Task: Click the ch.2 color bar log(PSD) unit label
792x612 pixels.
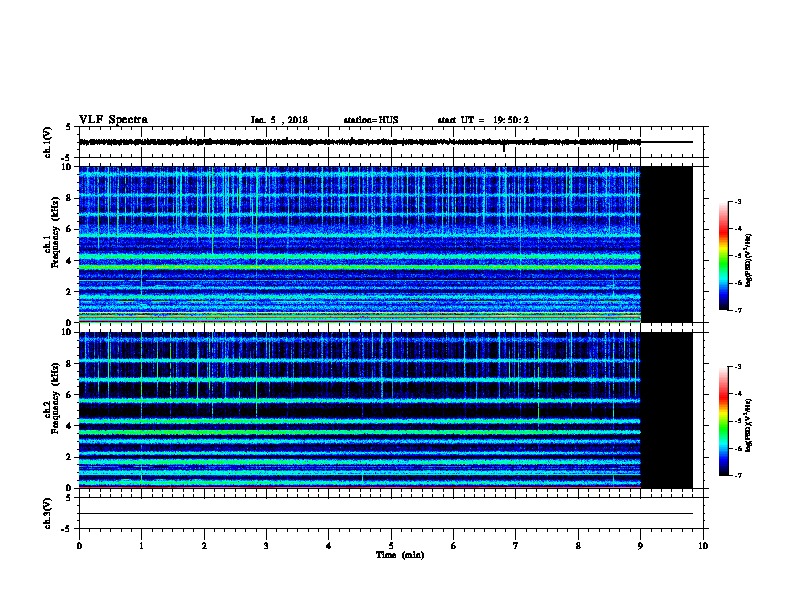Action: (749, 426)
